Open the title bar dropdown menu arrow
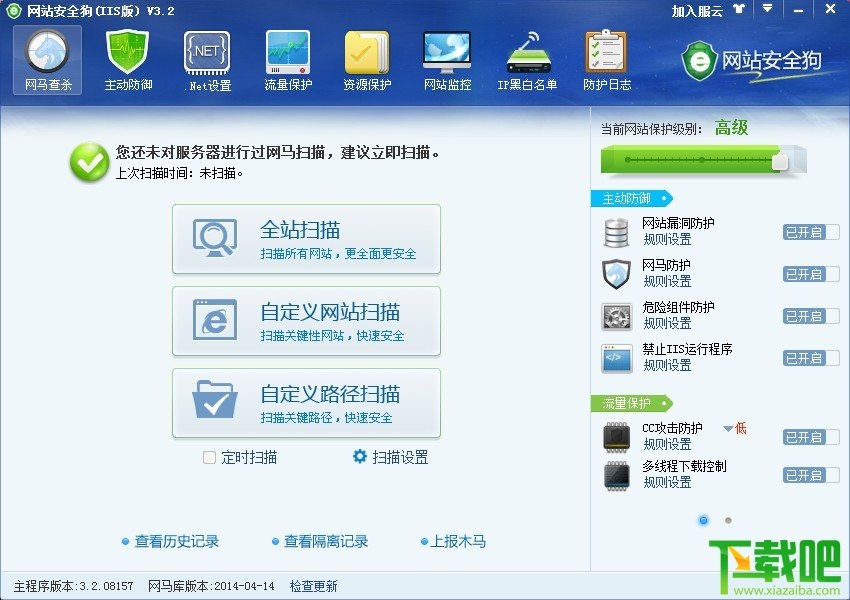 click(768, 9)
